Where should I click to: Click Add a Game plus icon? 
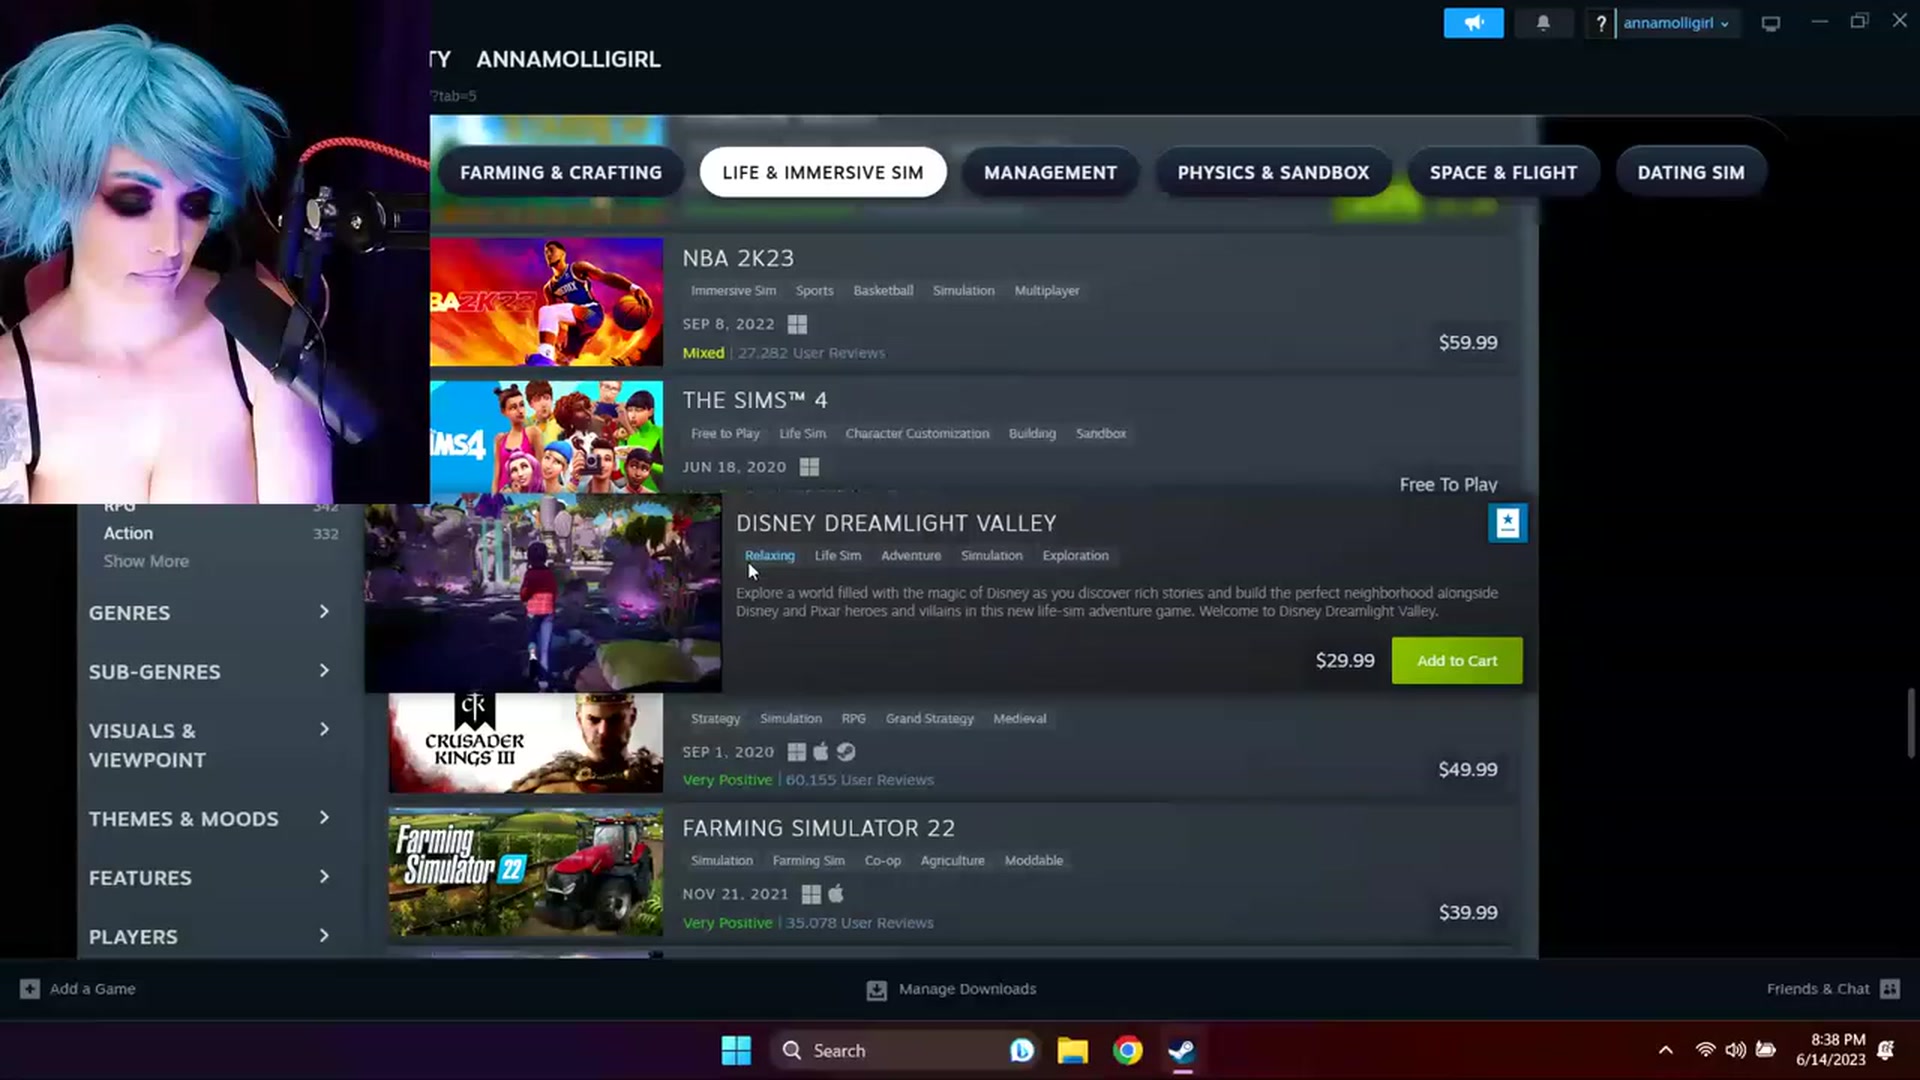pyautogui.click(x=30, y=989)
